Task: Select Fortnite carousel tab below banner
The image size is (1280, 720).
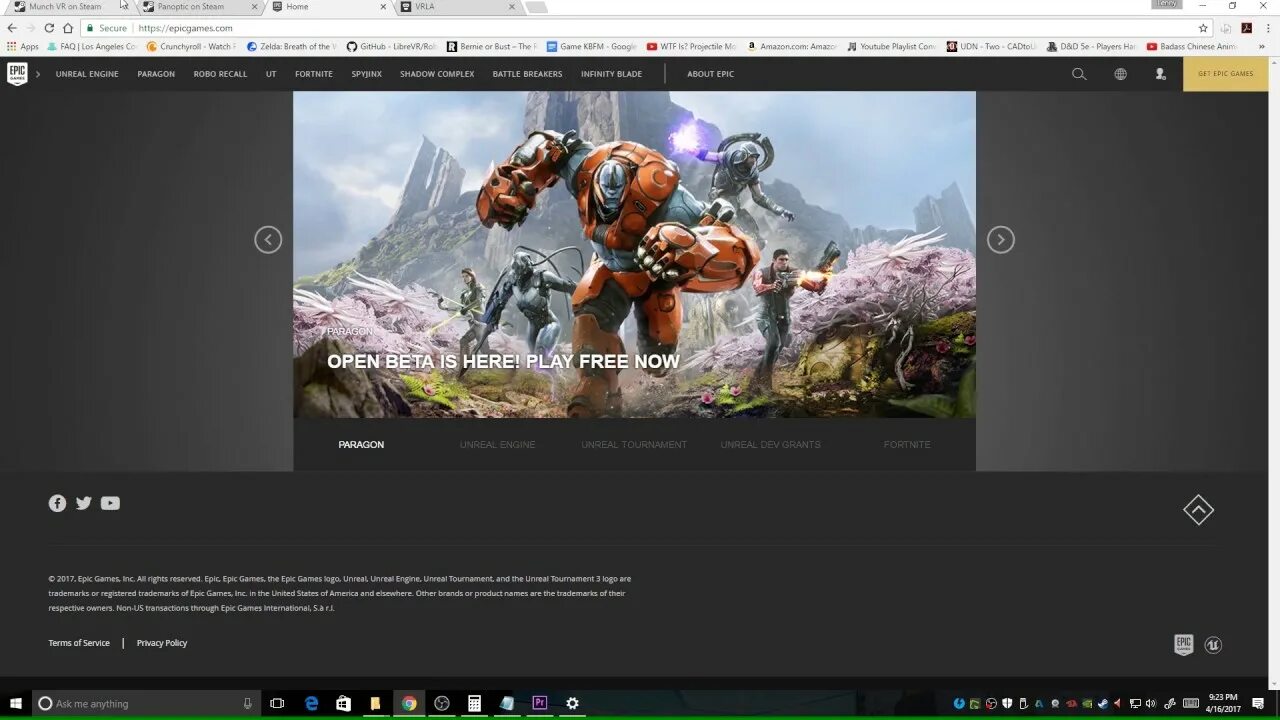Action: pos(907,444)
